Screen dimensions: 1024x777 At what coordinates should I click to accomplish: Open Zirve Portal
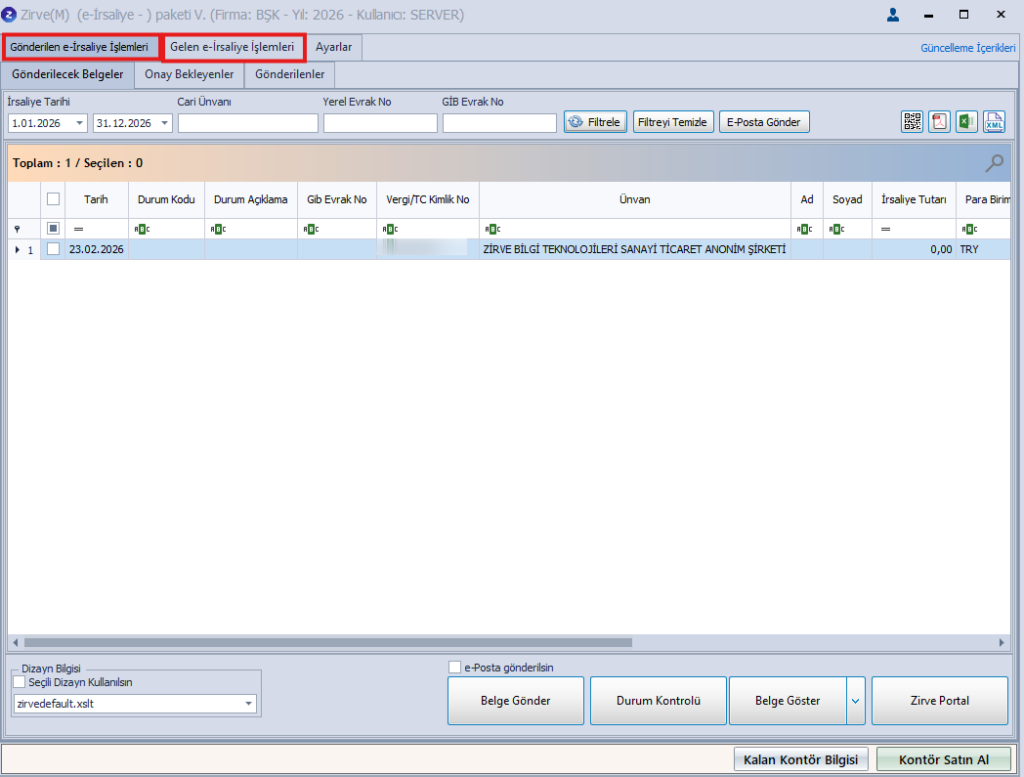939,701
